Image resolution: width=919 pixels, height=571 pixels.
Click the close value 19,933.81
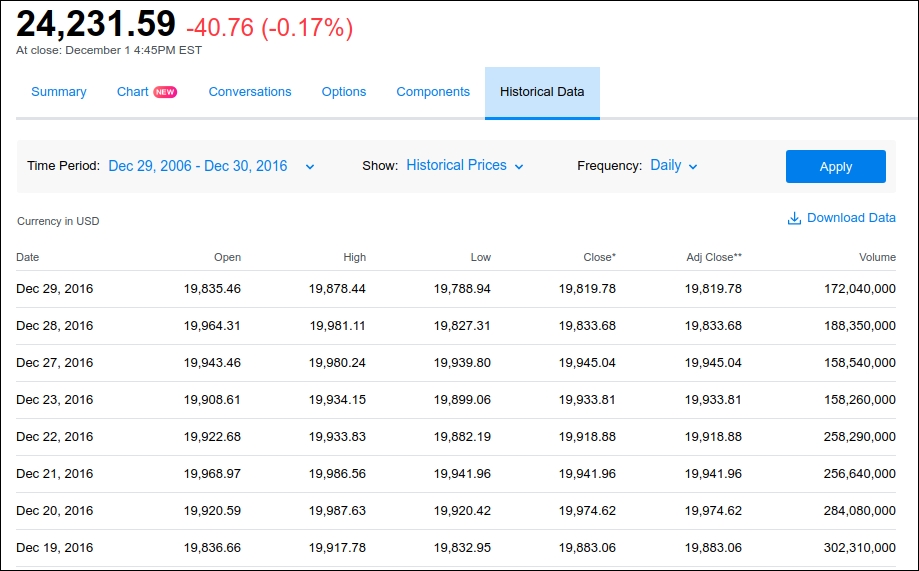587,400
